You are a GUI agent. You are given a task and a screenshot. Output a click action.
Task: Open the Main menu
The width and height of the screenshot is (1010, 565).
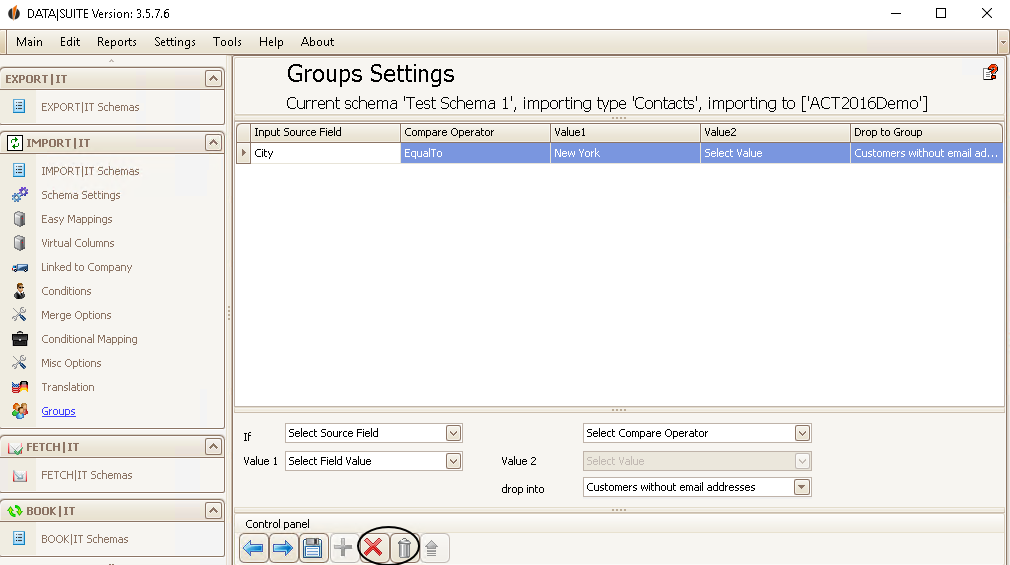pyautogui.click(x=29, y=42)
